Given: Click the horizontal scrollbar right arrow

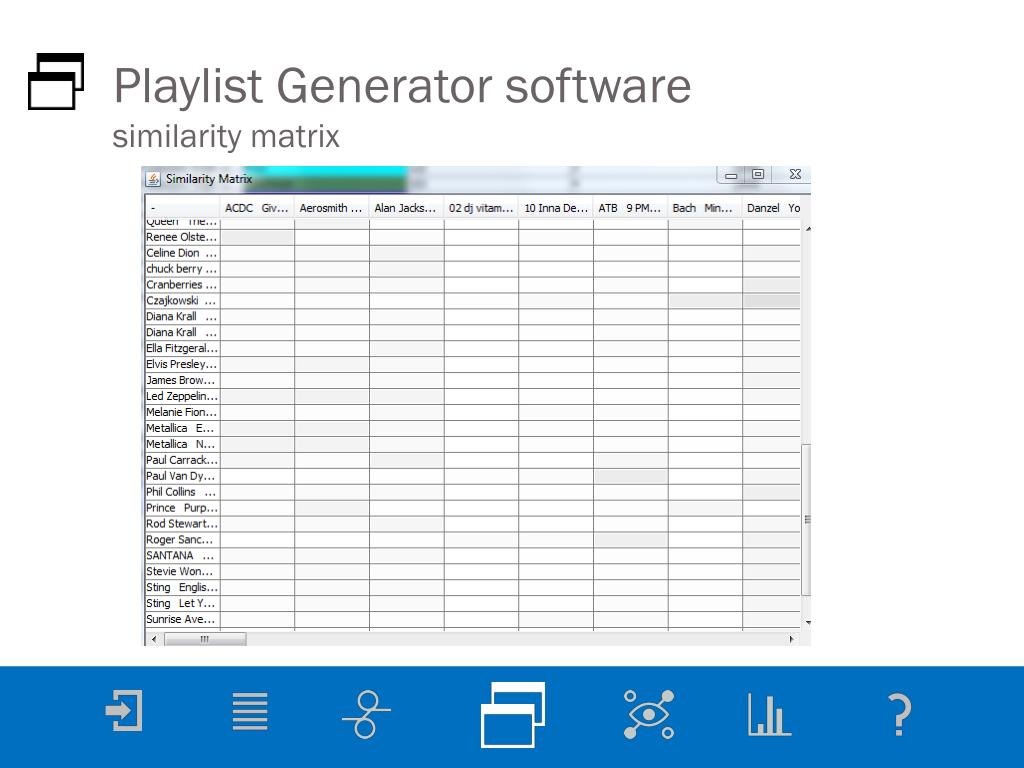Looking at the screenshot, I should [x=792, y=639].
